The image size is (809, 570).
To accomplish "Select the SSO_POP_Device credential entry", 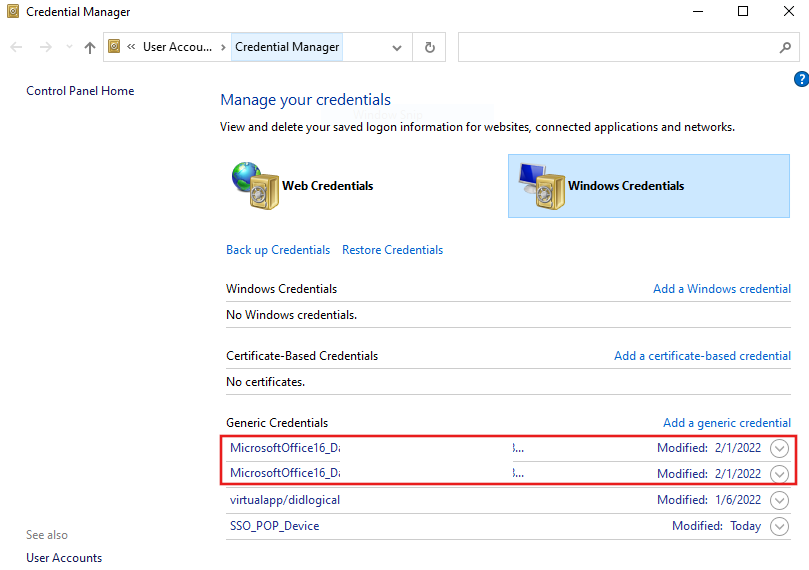I will pyautogui.click(x=274, y=526).
